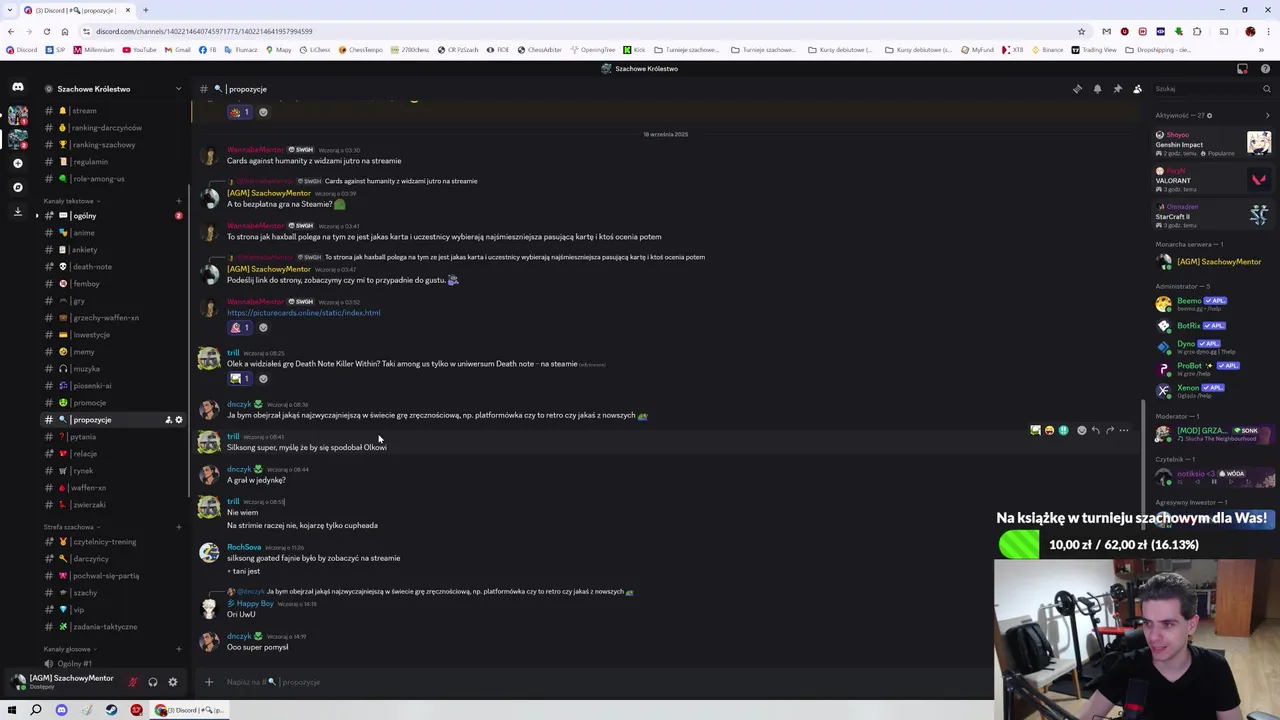This screenshot has height=720, width=1280.
Task: Switch to the memy channel
Action: coord(113,352)
